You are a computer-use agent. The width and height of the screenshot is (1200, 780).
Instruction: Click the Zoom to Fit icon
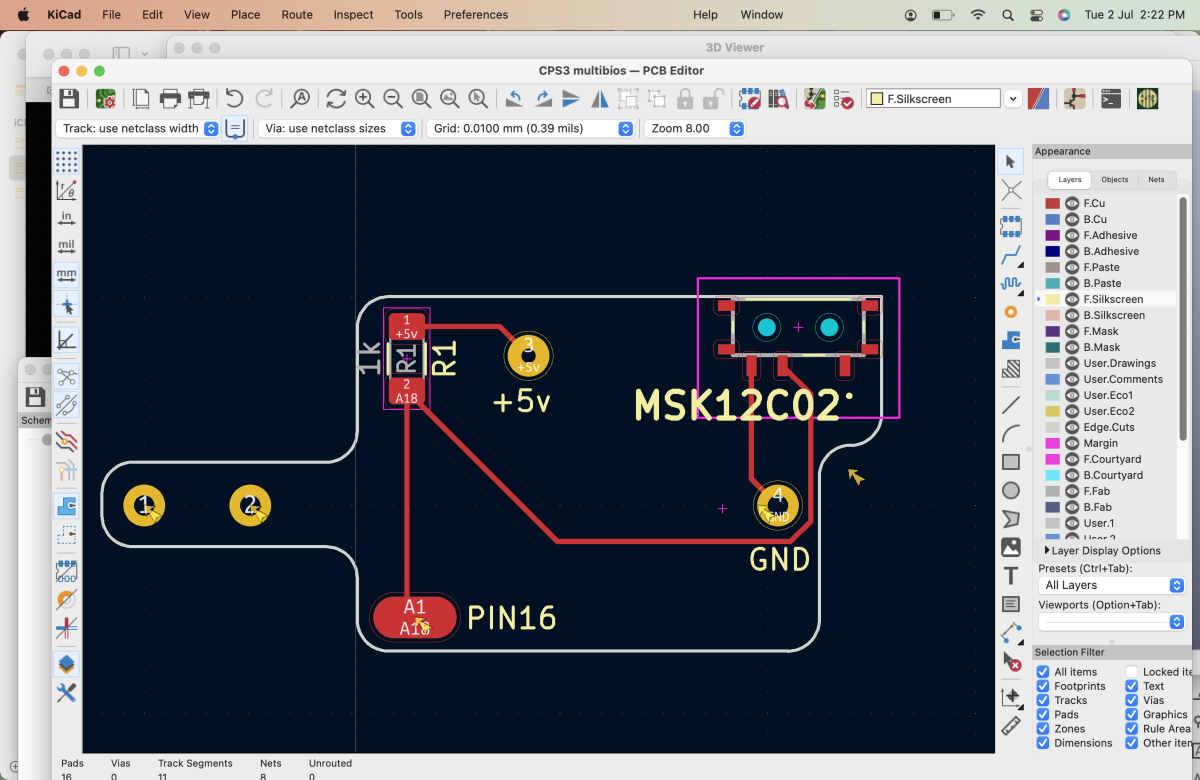422,99
